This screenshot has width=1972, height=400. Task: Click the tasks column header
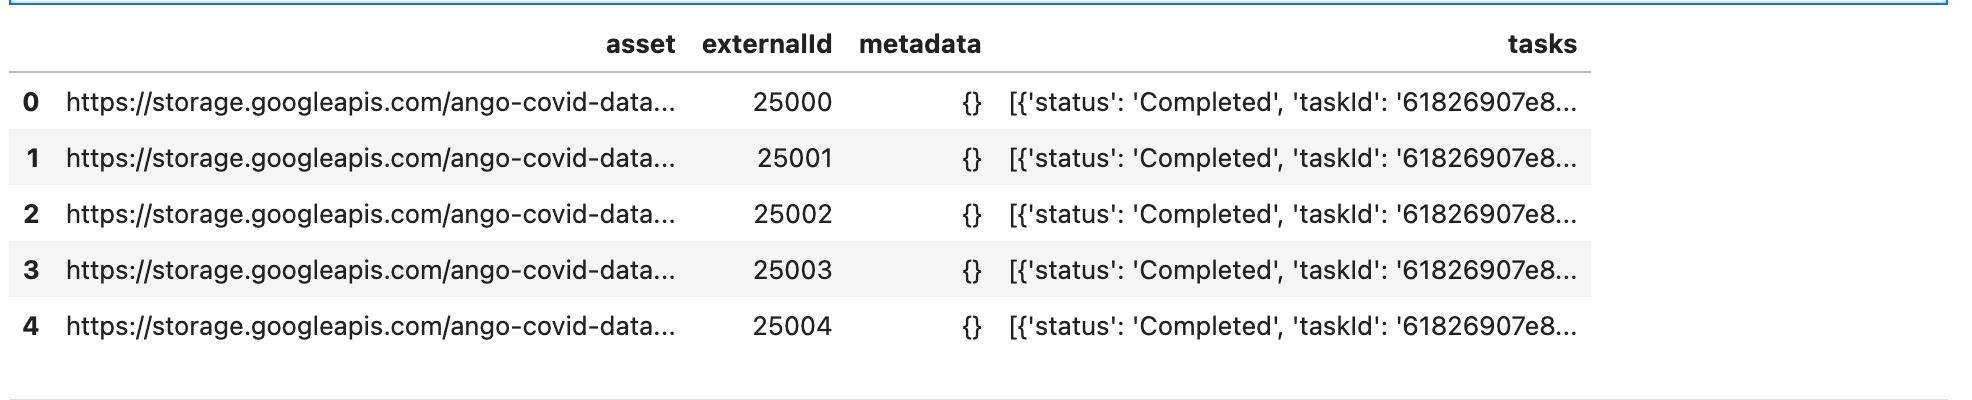tap(1542, 44)
